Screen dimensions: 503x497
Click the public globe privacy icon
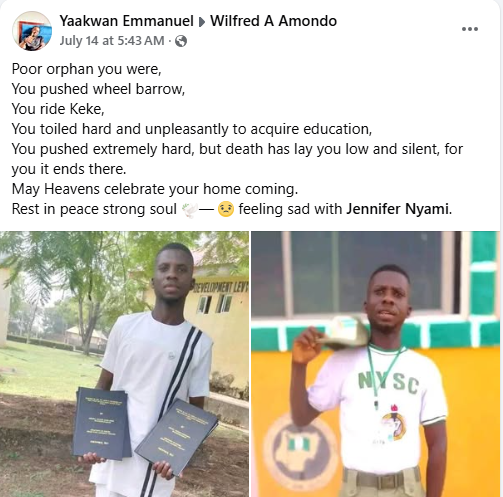tap(181, 41)
